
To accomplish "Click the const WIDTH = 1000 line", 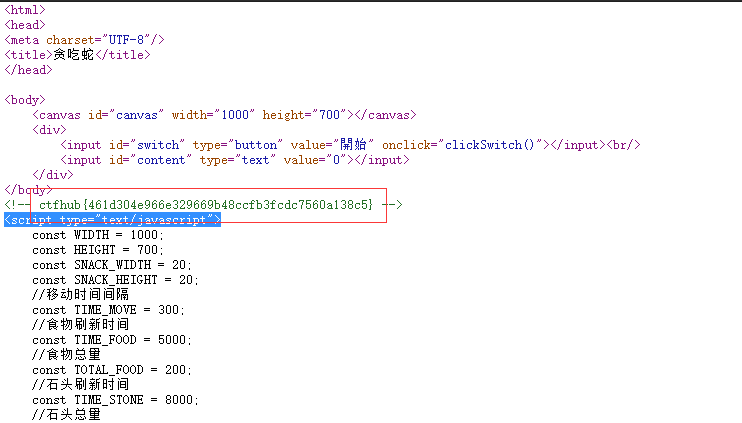I will click(x=98, y=235).
